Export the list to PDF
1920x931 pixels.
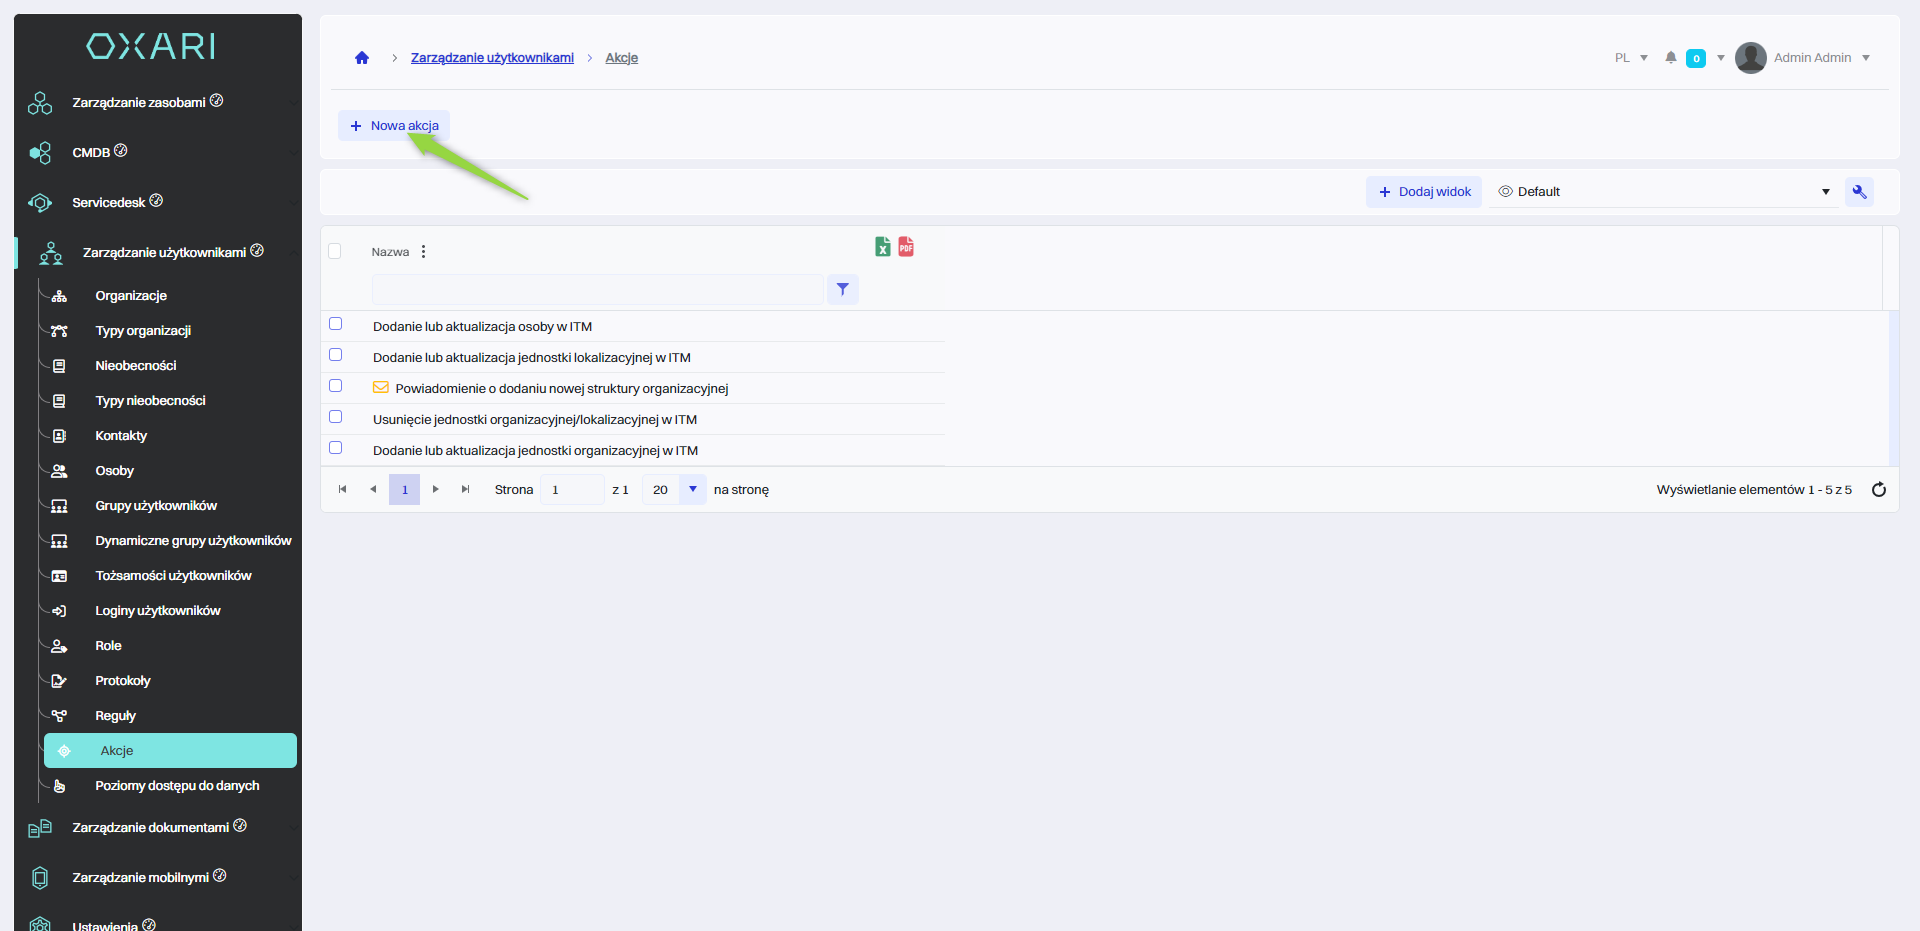click(x=906, y=247)
